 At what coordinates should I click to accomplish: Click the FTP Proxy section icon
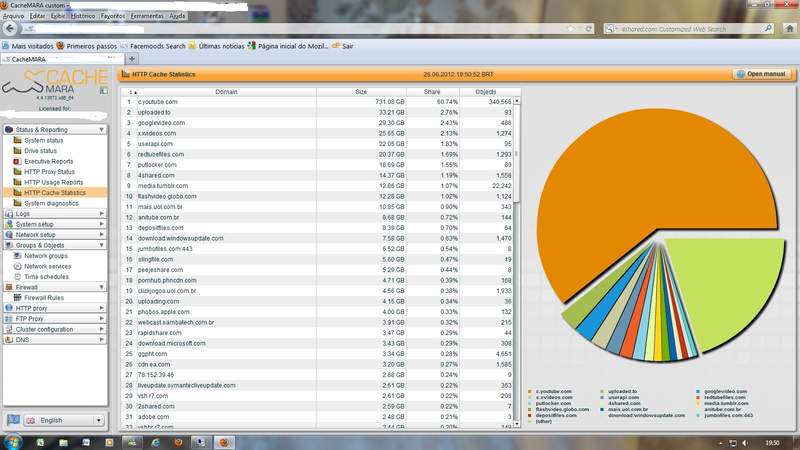point(9,319)
